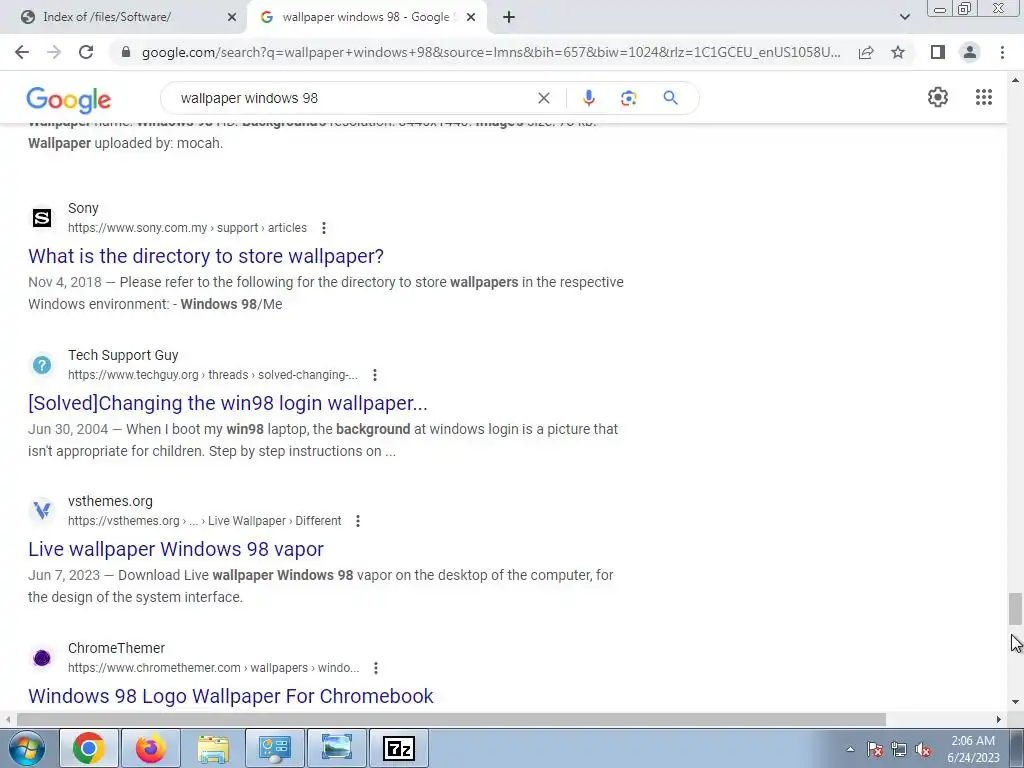Open Google quick settings gear

click(938, 97)
